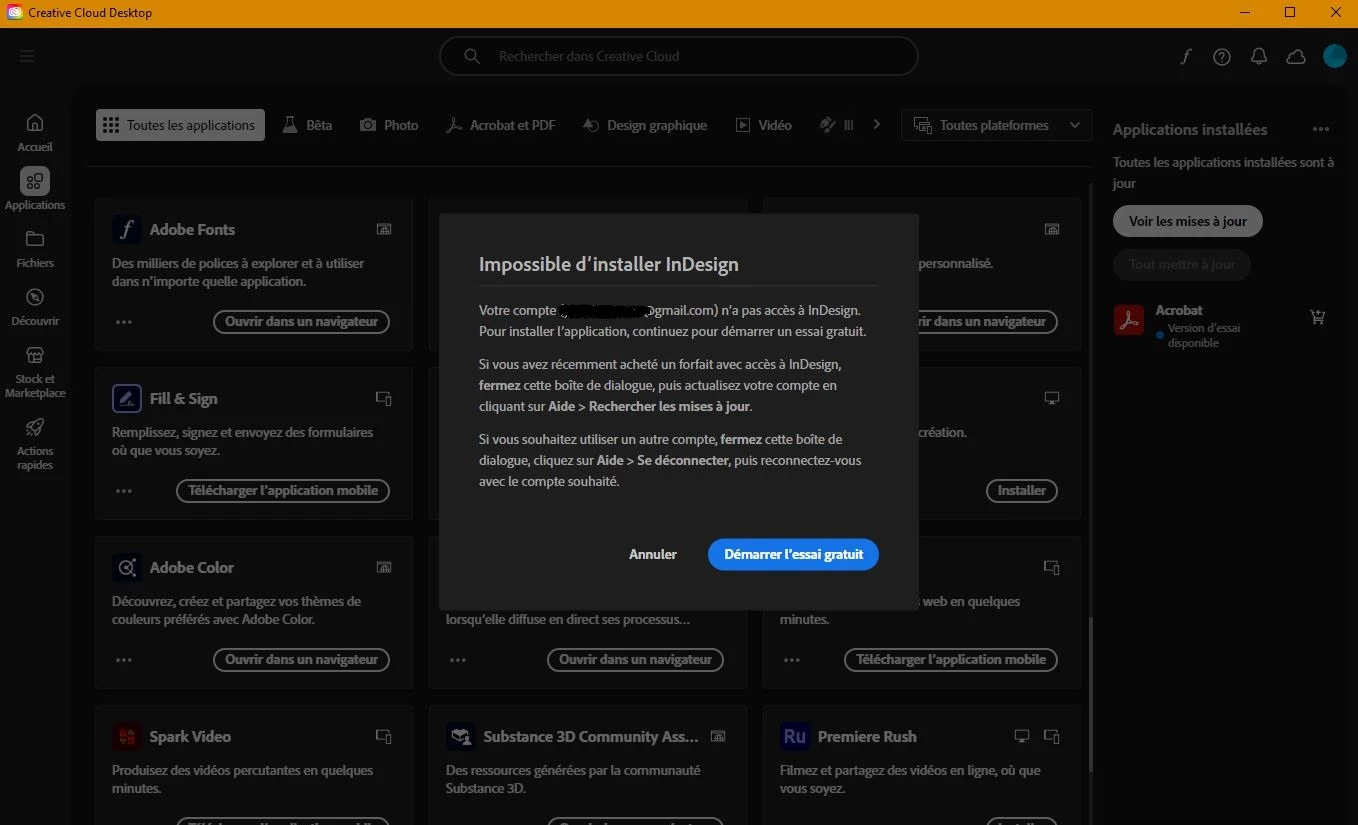1358x825 pixels.
Task: Show more category tabs with the chevron
Action: pos(877,125)
